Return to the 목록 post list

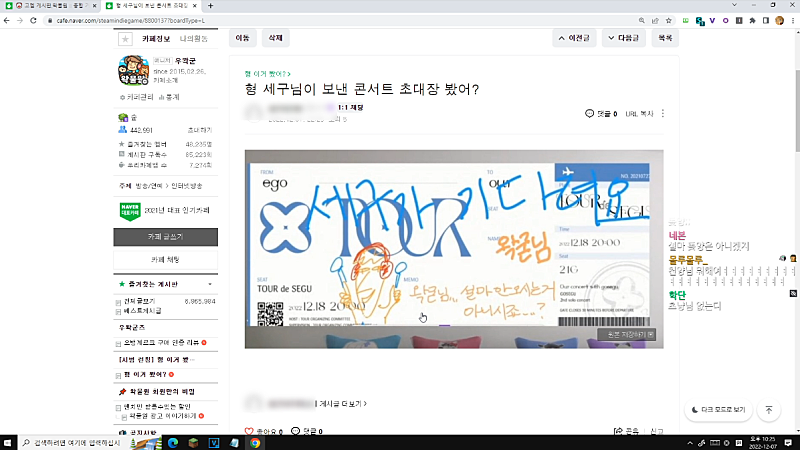(665, 38)
